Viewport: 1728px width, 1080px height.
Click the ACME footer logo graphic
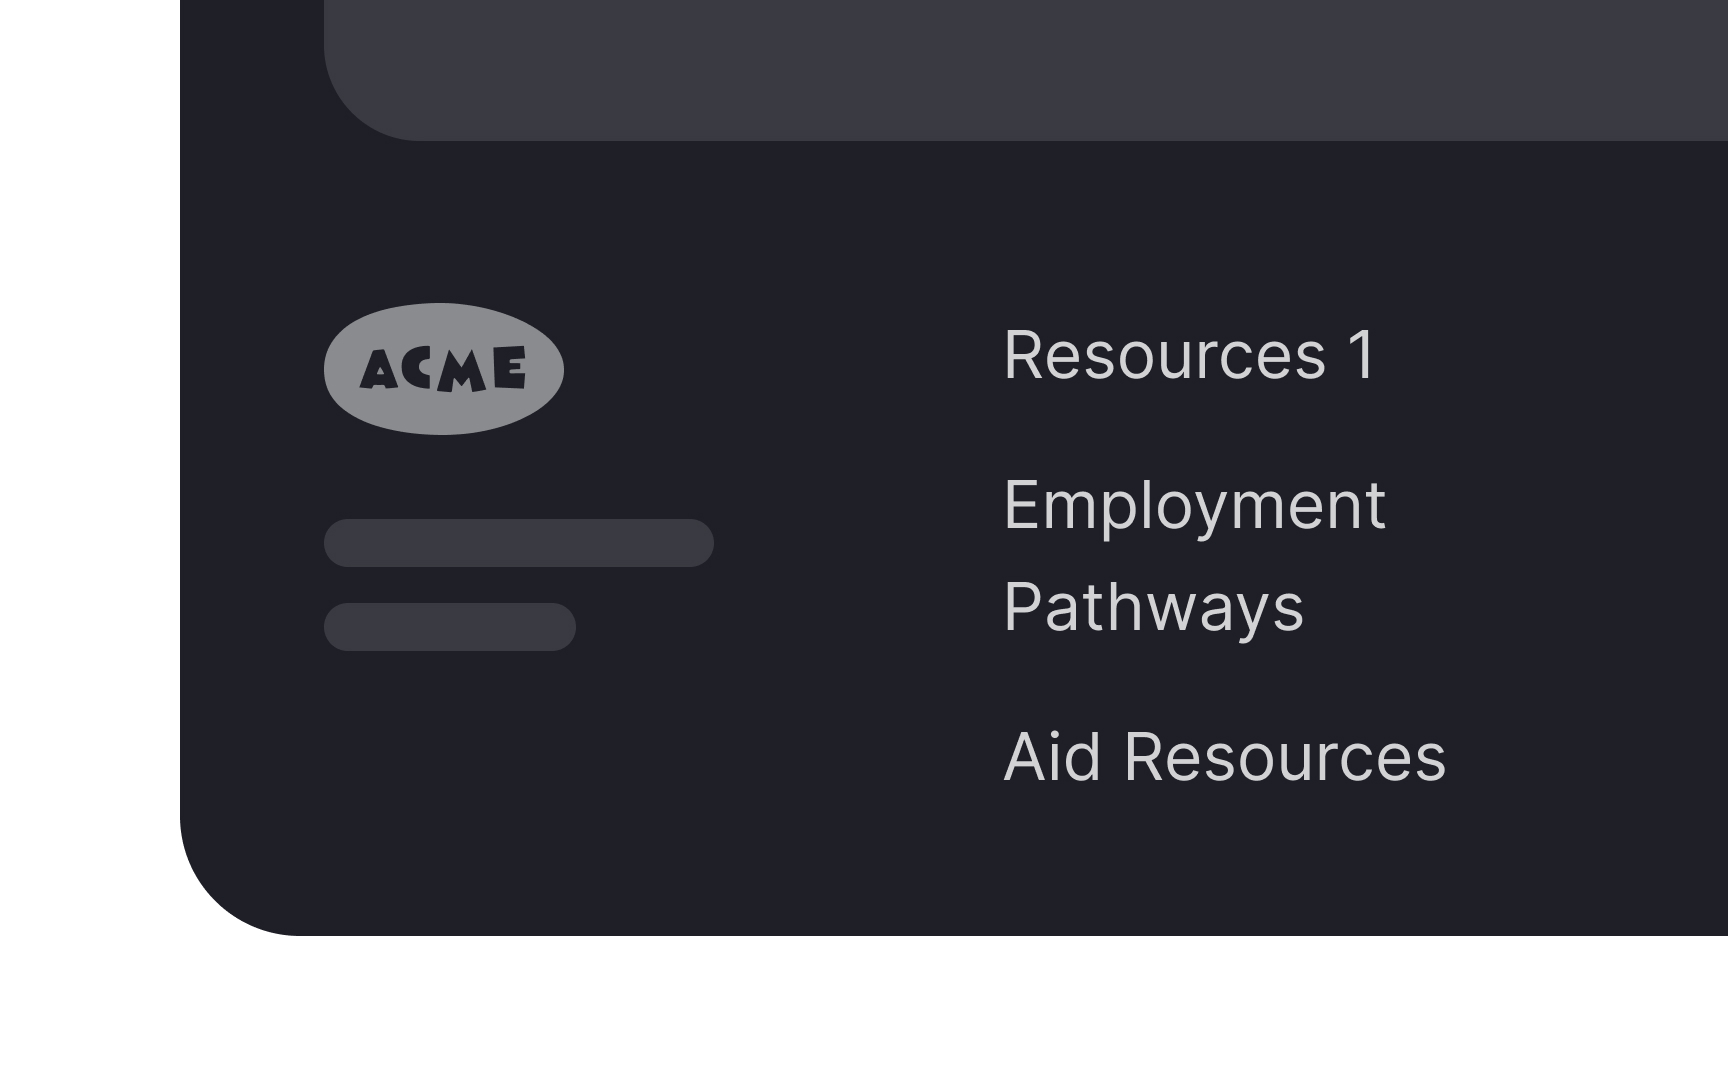click(x=445, y=366)
